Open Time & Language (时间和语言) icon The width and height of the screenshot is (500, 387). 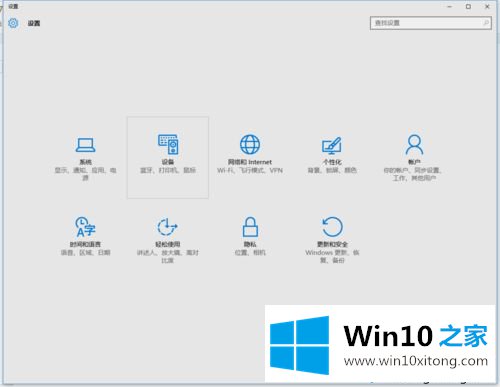(x=85, y=227)
